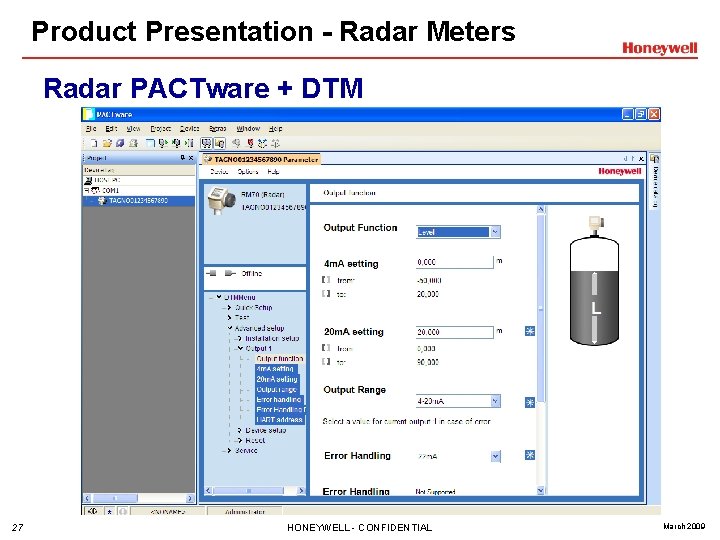
Task: Toggle the device catalog toolbar button with monitor
Action: pyautogui.click(x=207, y=143)
